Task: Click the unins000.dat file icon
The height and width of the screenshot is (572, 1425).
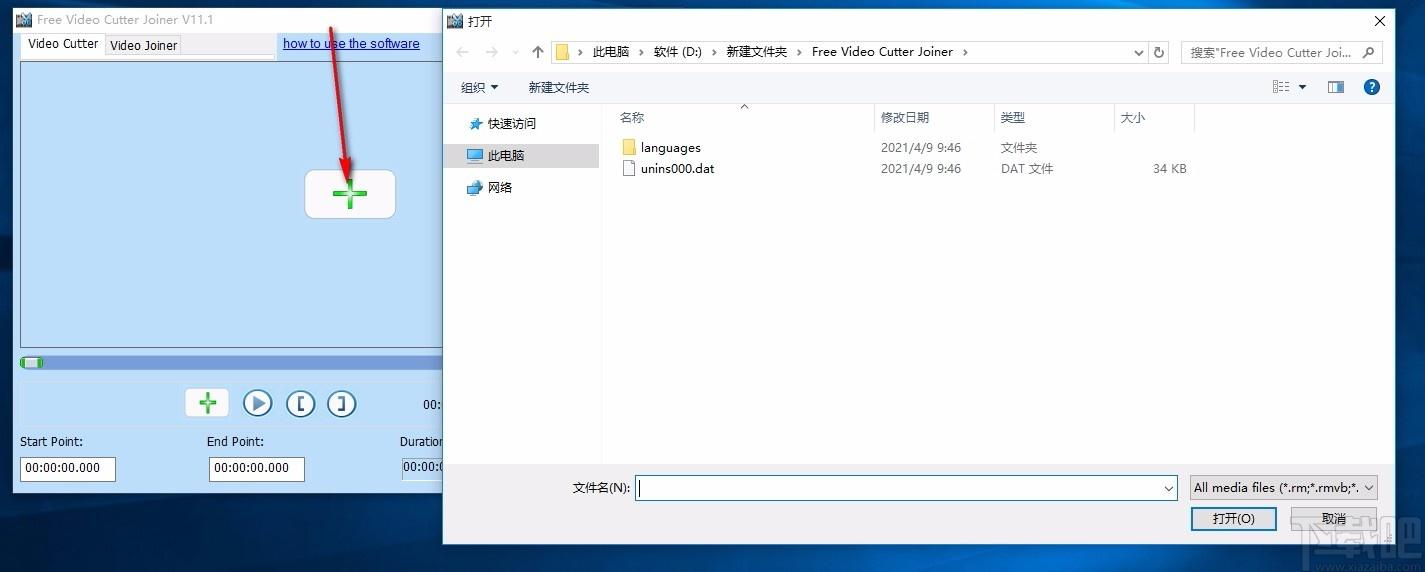Action: [629, 169]
